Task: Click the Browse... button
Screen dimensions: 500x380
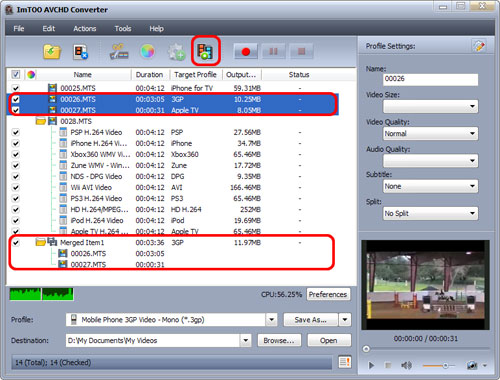Action: point(279,340)
